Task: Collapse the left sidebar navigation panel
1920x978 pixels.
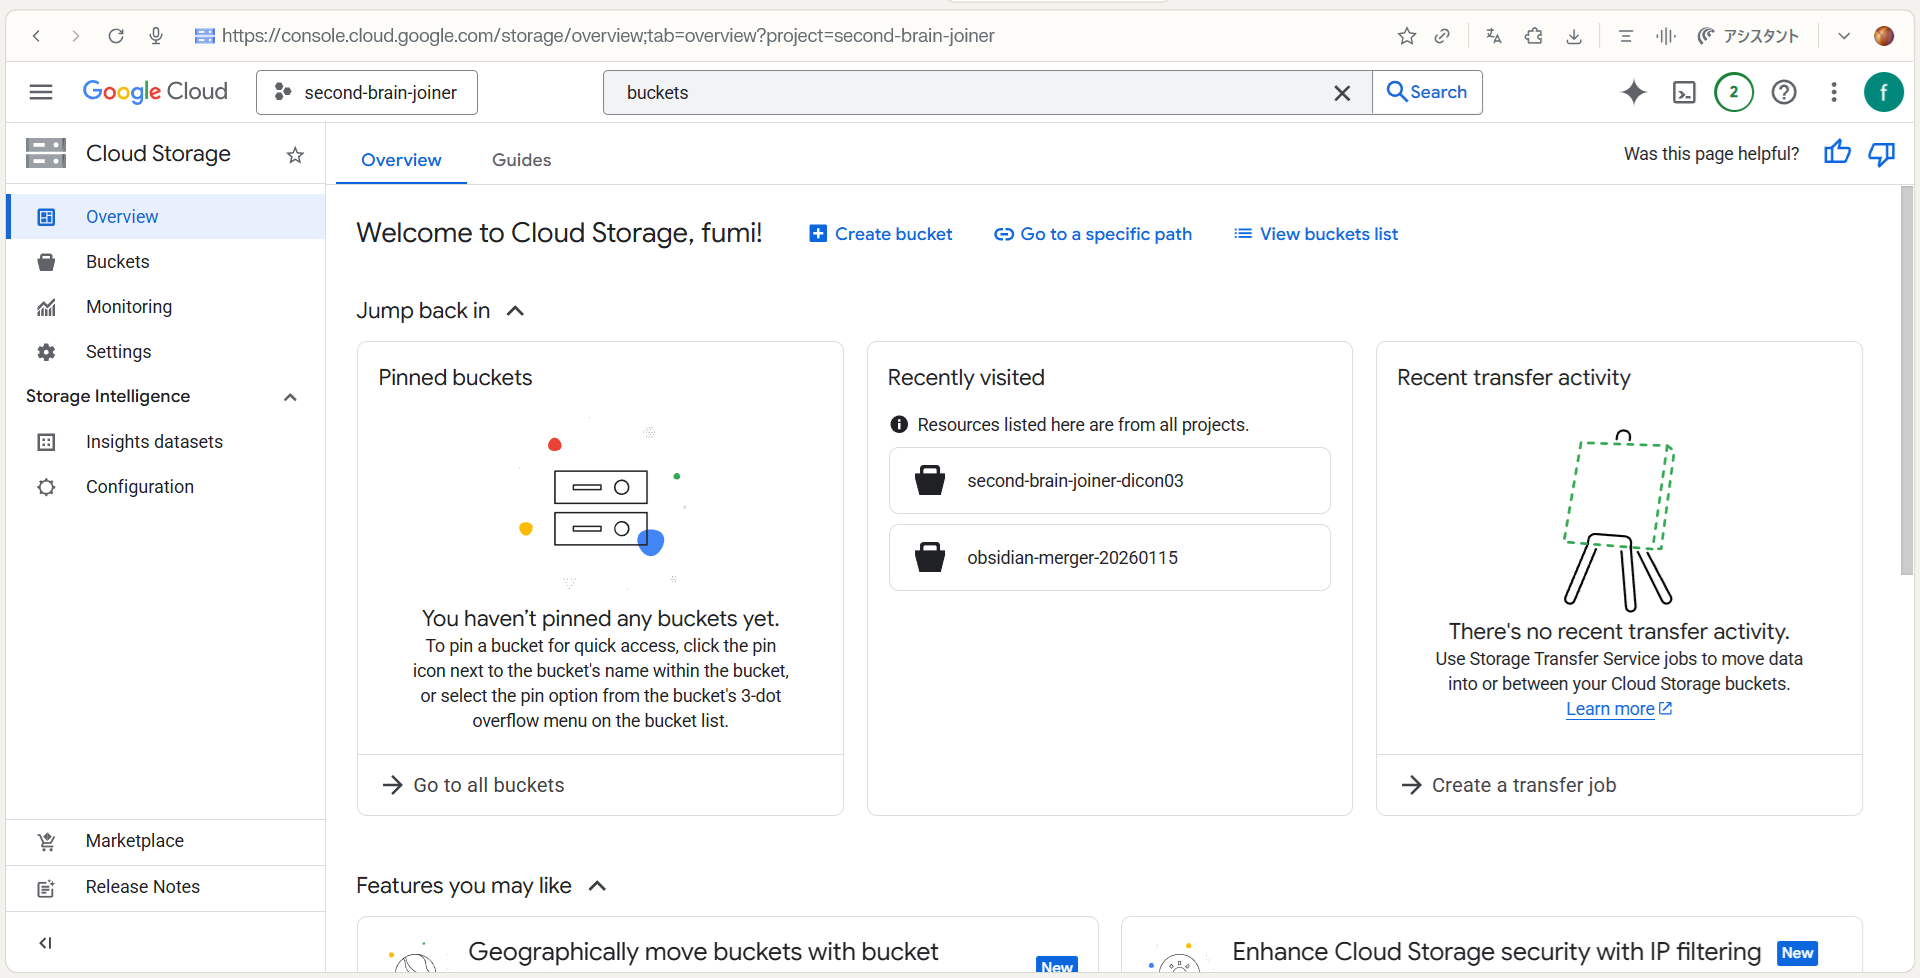Action: 45,942
